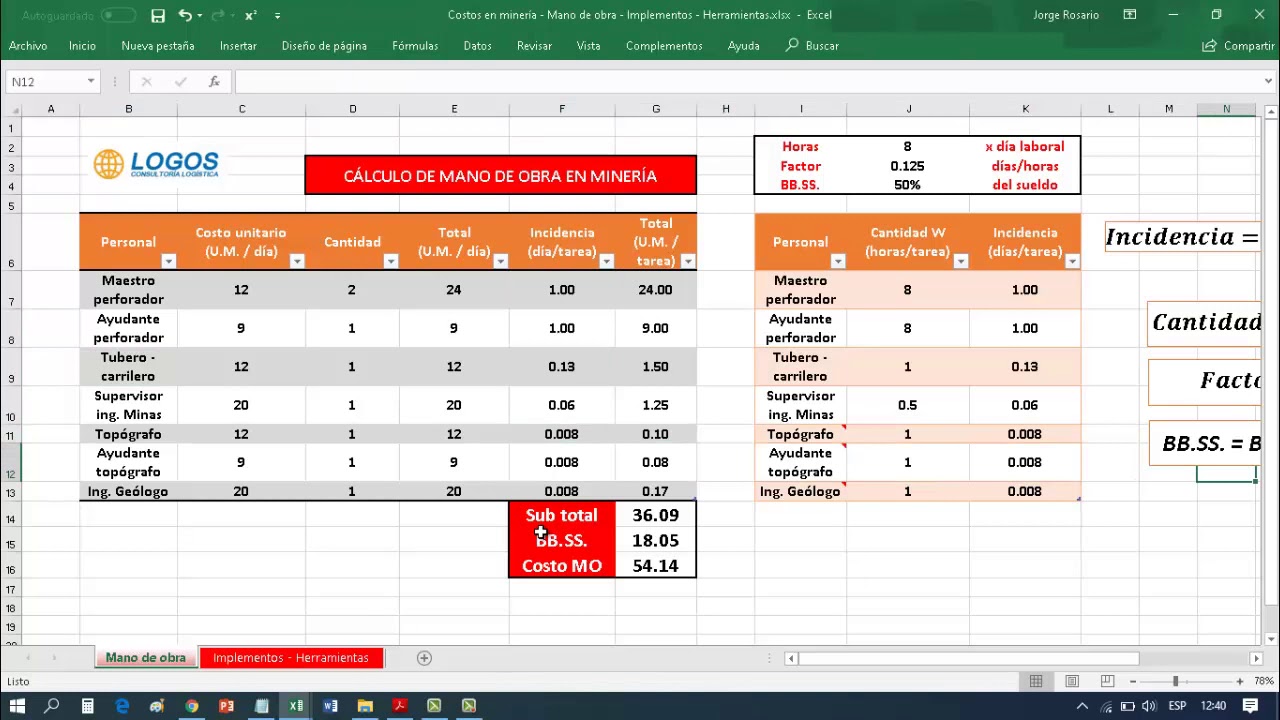Adjust the zoom slider handle
This screenshot has width=1280, height=720.
[x=1176, y=682]
